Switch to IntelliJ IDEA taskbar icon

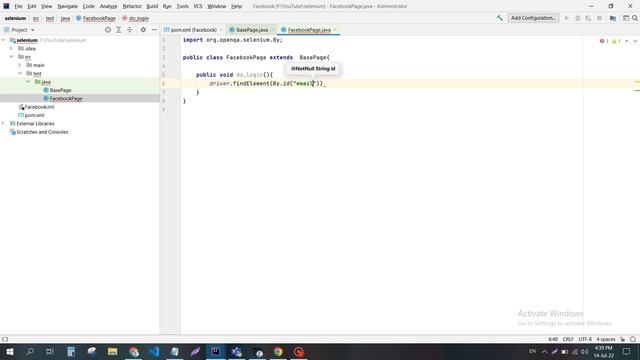pos(216,351)
